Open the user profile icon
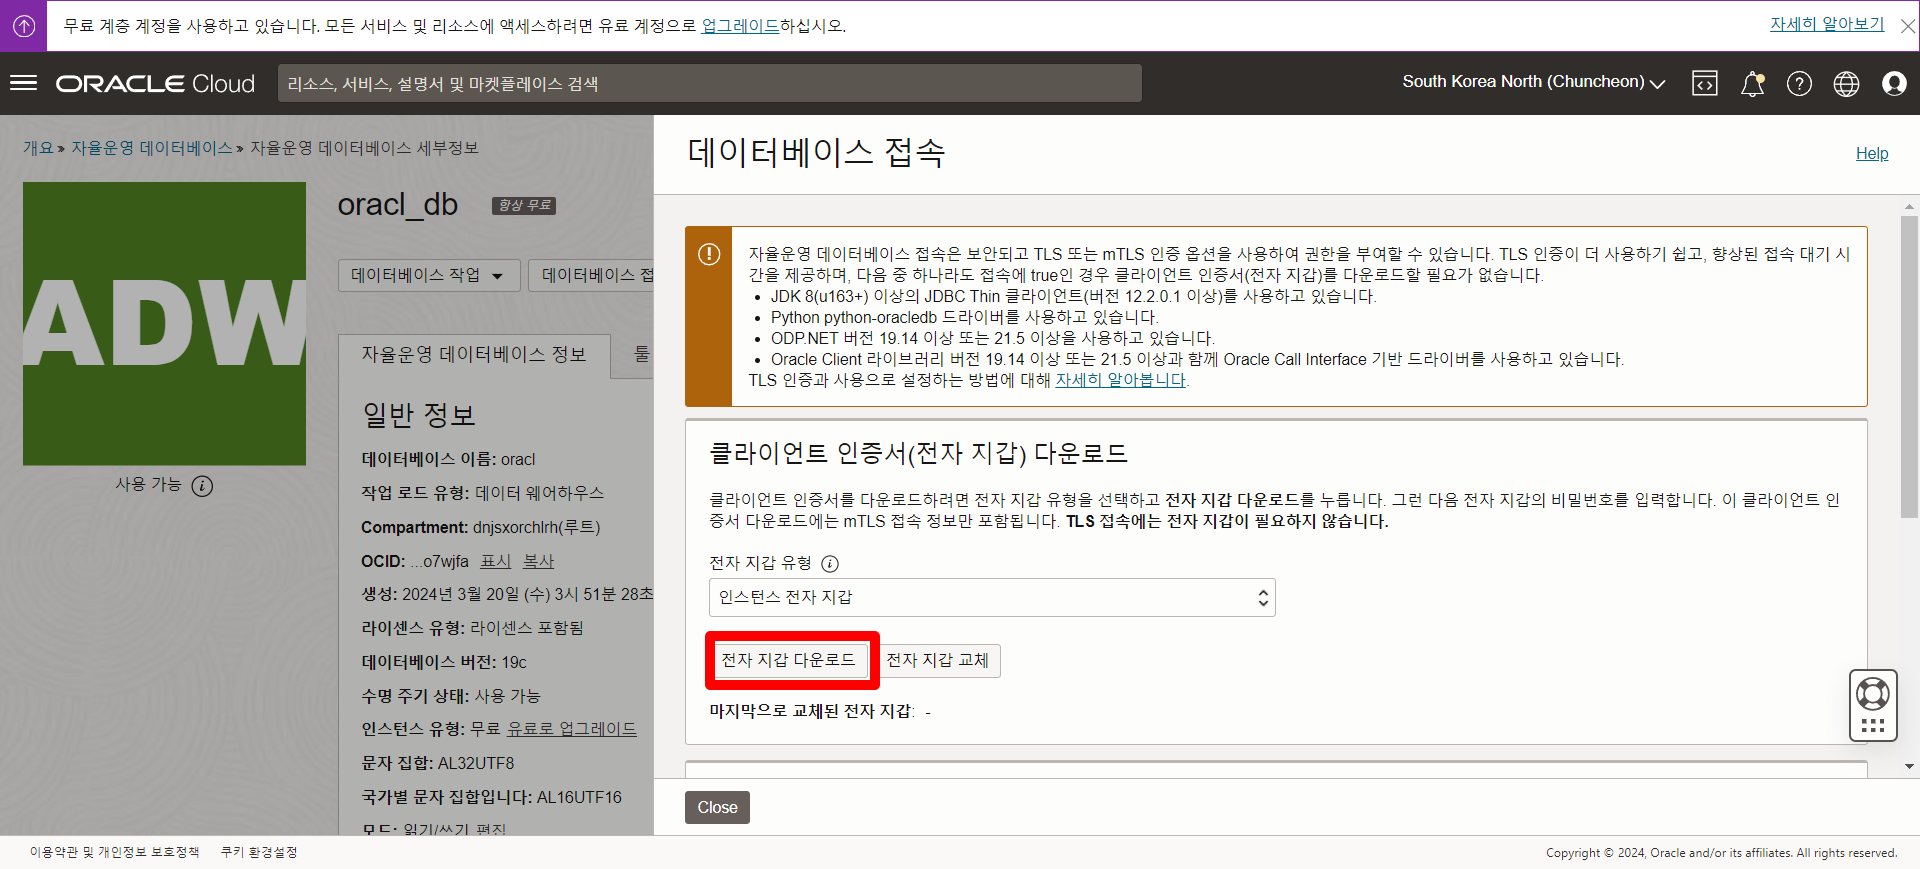Image resolution: width=1920 pixels, height=869 pixels. coord(1894,84)
